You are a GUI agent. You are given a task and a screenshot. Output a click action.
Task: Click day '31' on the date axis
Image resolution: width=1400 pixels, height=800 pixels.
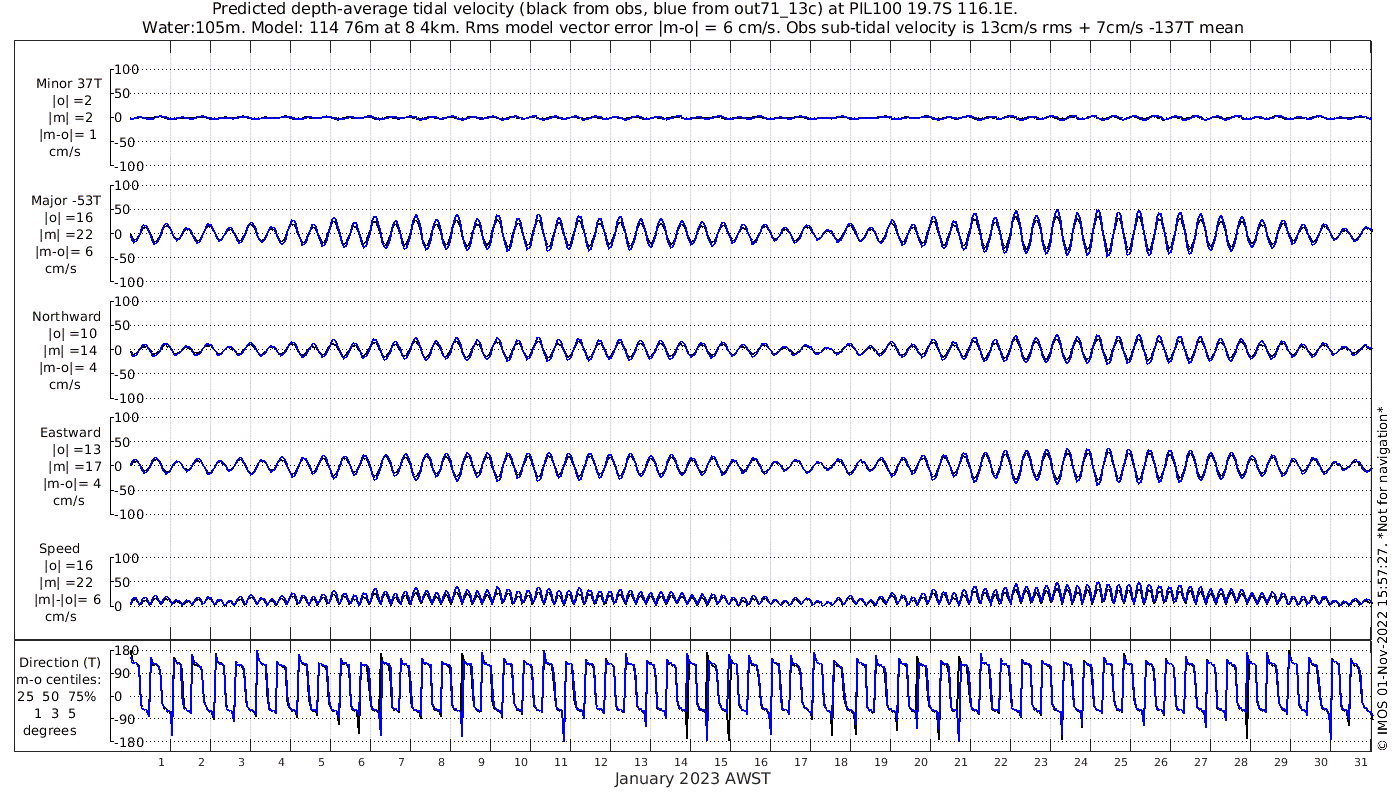click(1361, 762)
